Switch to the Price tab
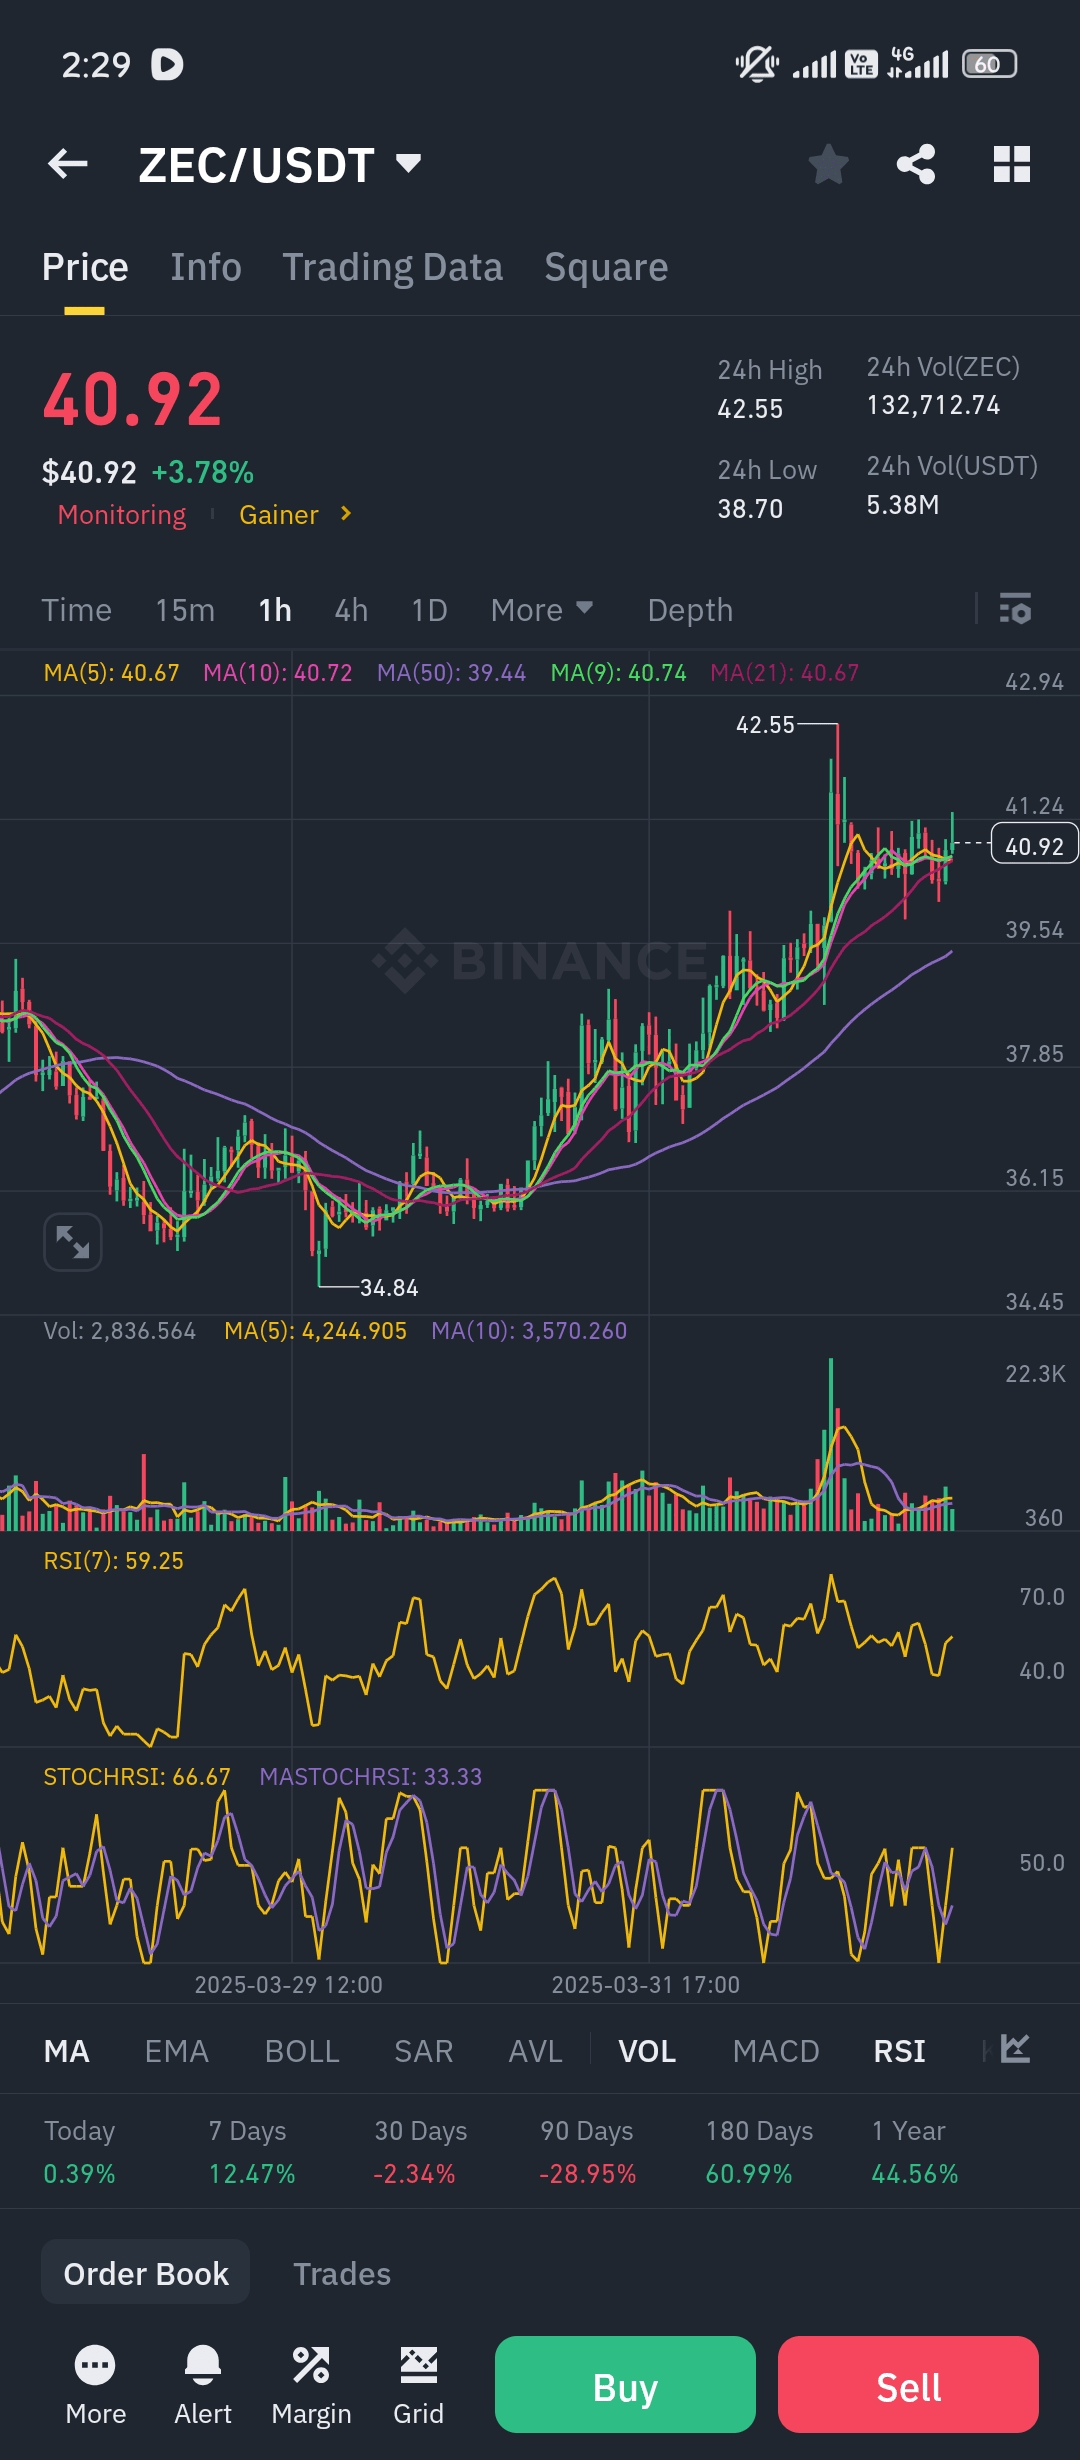The height and width of the screenshot is (2460, 1080). pos(85,267)
